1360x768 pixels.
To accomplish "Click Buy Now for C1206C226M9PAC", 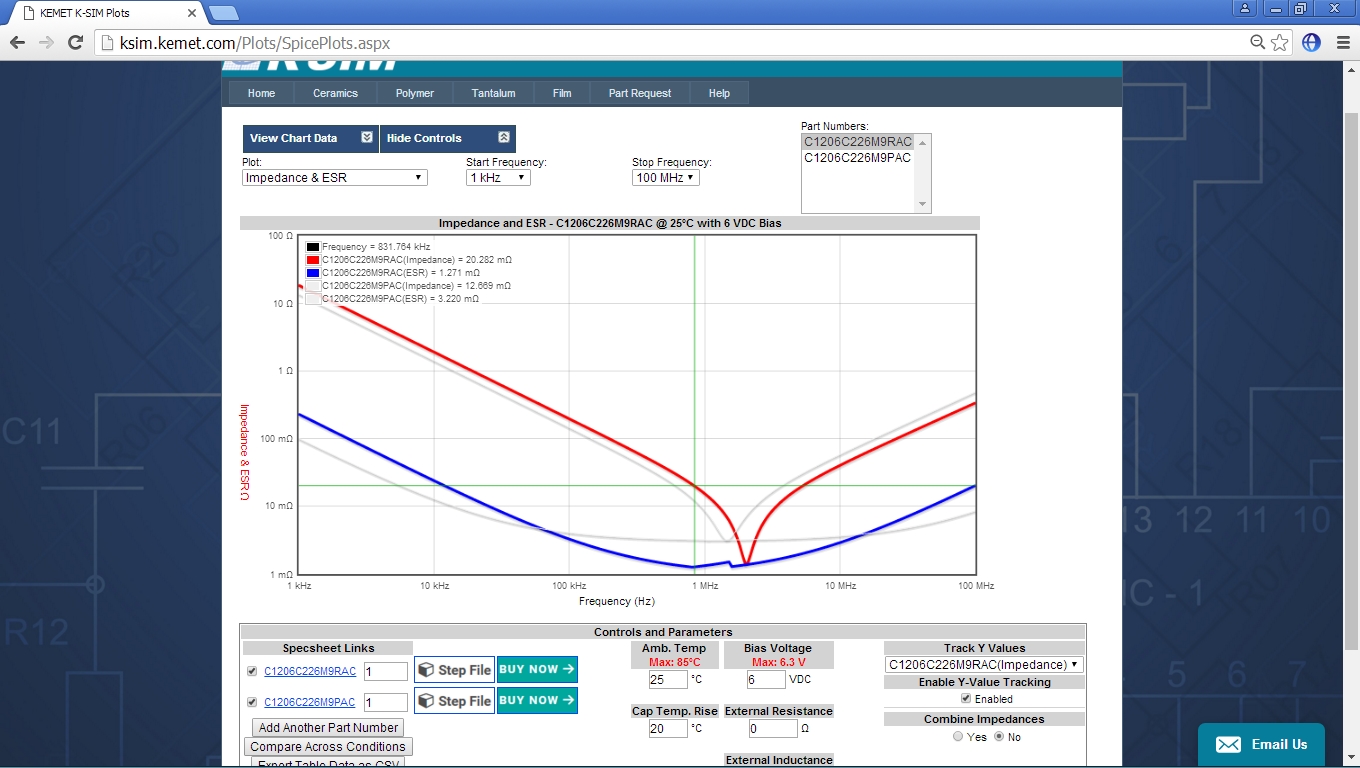I will click(537, 700).
